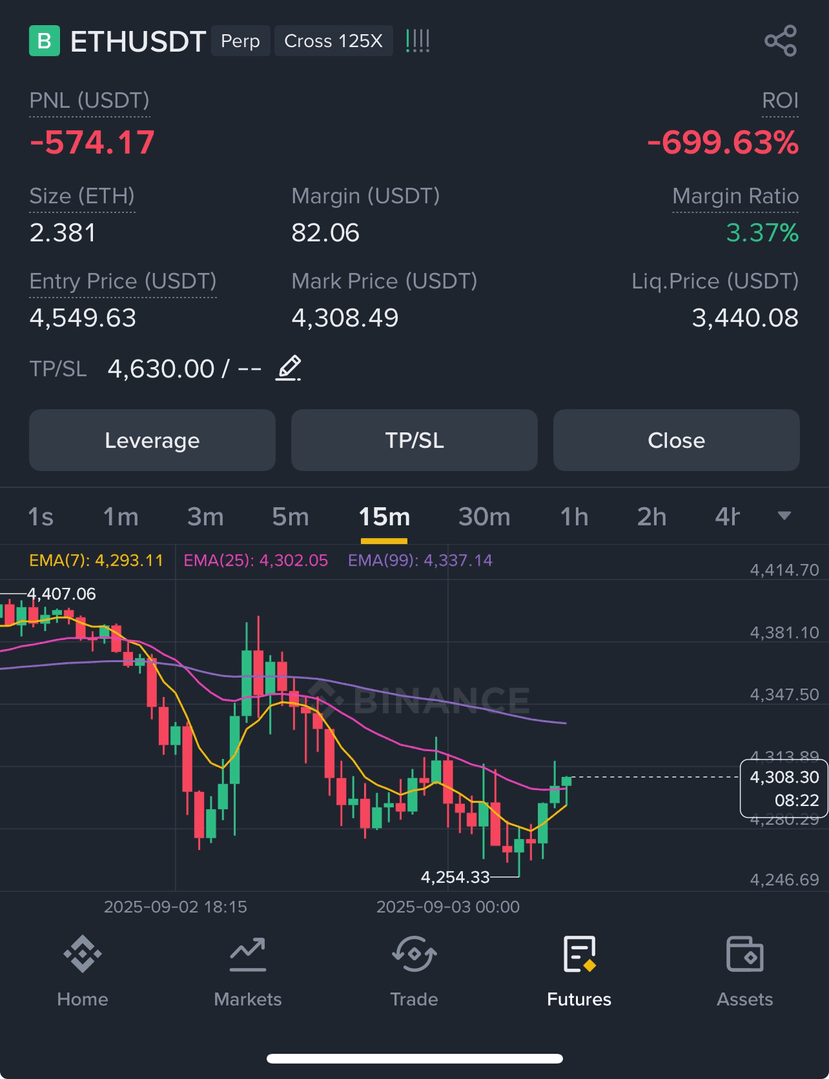829x1079 pixels.
Task: Tap the ROI label
Action: [780, 100]
